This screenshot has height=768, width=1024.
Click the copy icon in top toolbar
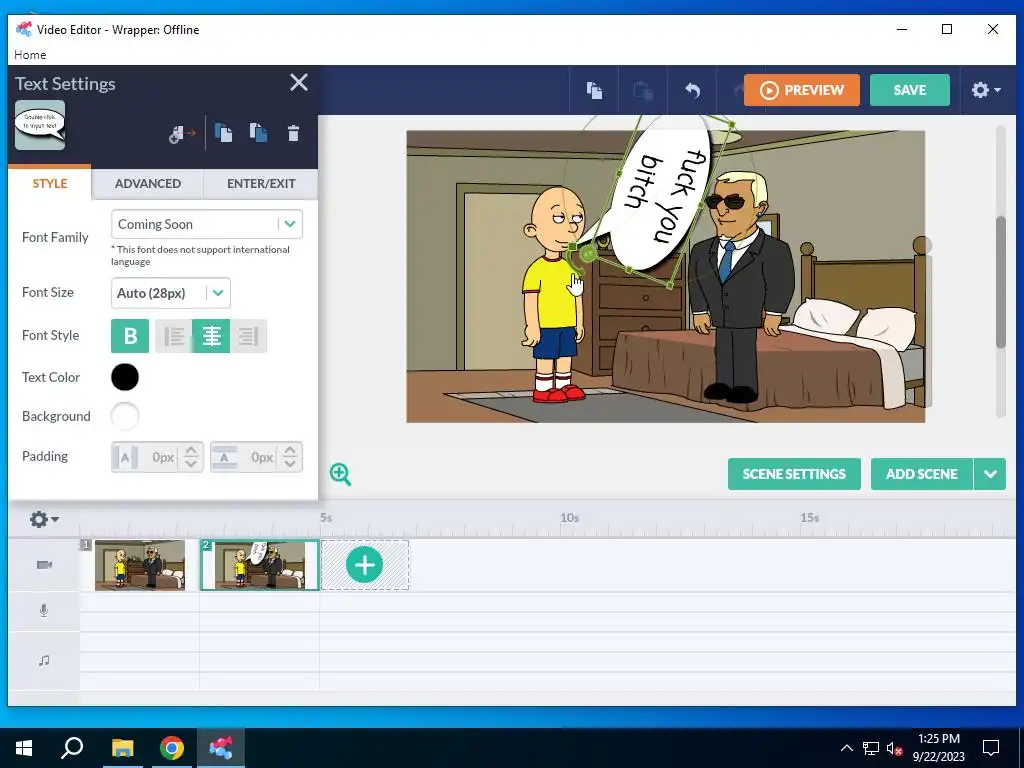click(594, 90)
